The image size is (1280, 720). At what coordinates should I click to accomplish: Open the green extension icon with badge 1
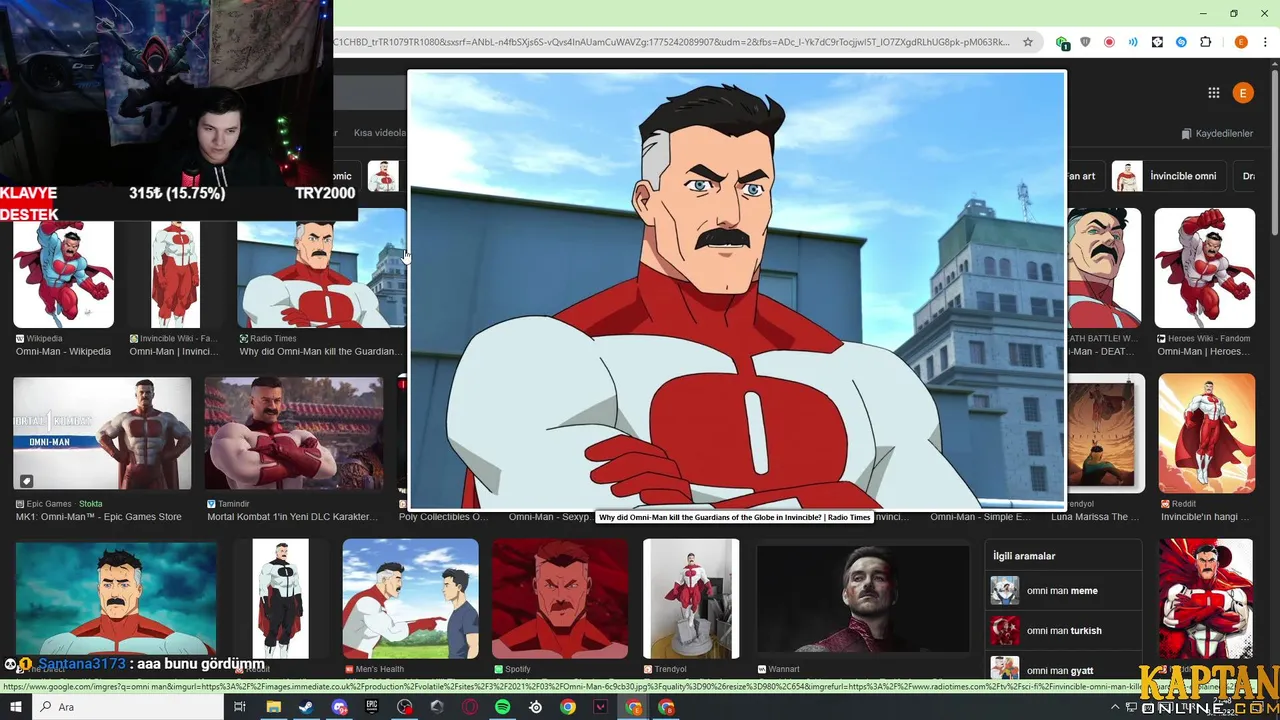(x=1062, y=42)
